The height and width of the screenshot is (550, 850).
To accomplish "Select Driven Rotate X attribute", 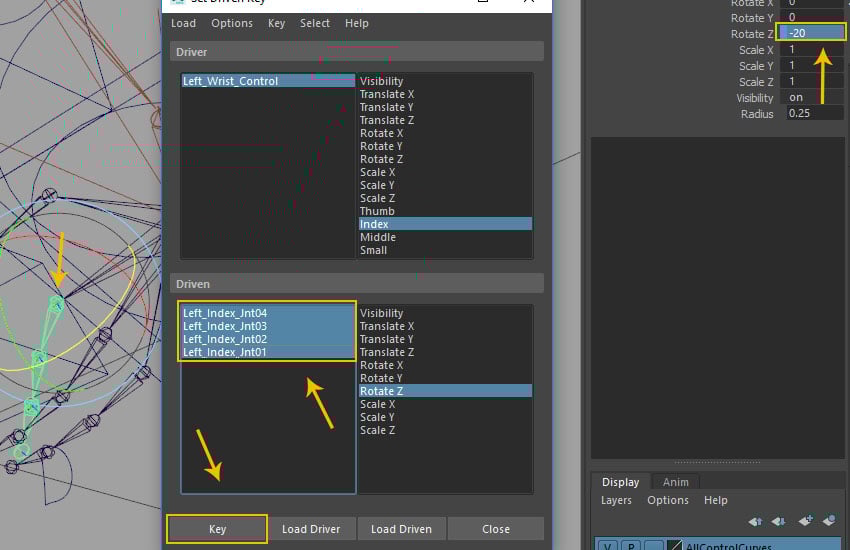I will [x=445, y=365].
